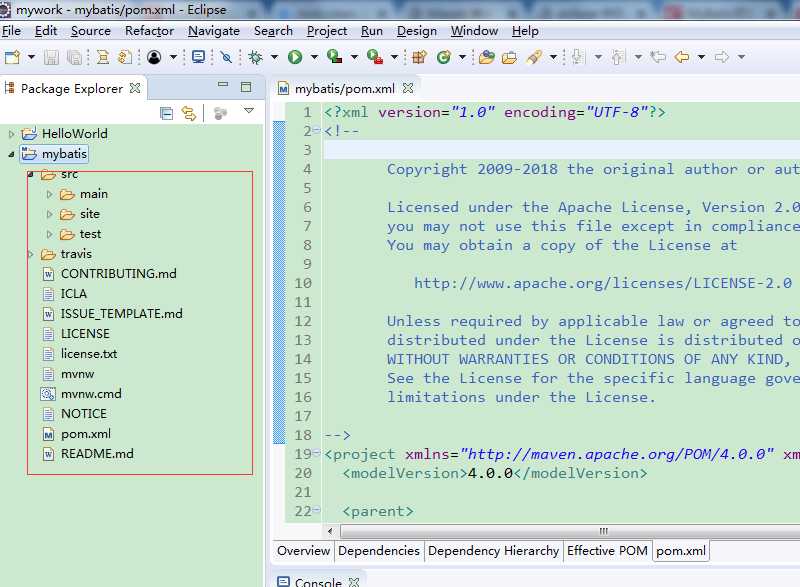Viewport: 800px width, 587px height.
Task: Click the Debug bug icon
Action: (256, 57)
